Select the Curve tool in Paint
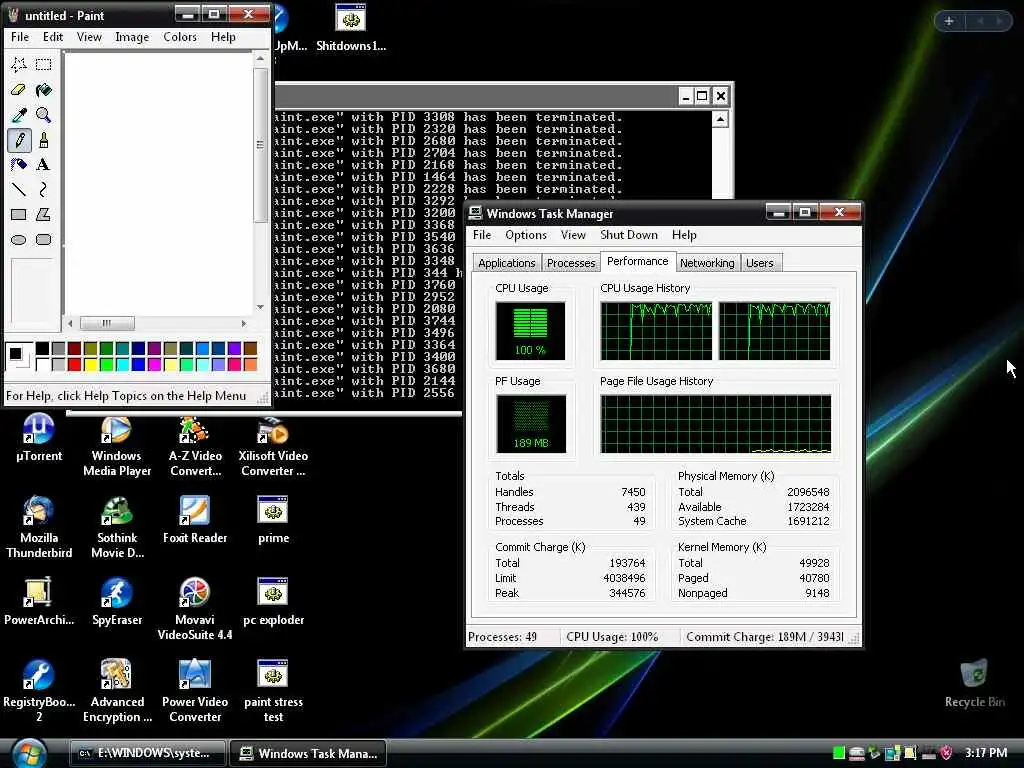 click(x=44, y=189)
